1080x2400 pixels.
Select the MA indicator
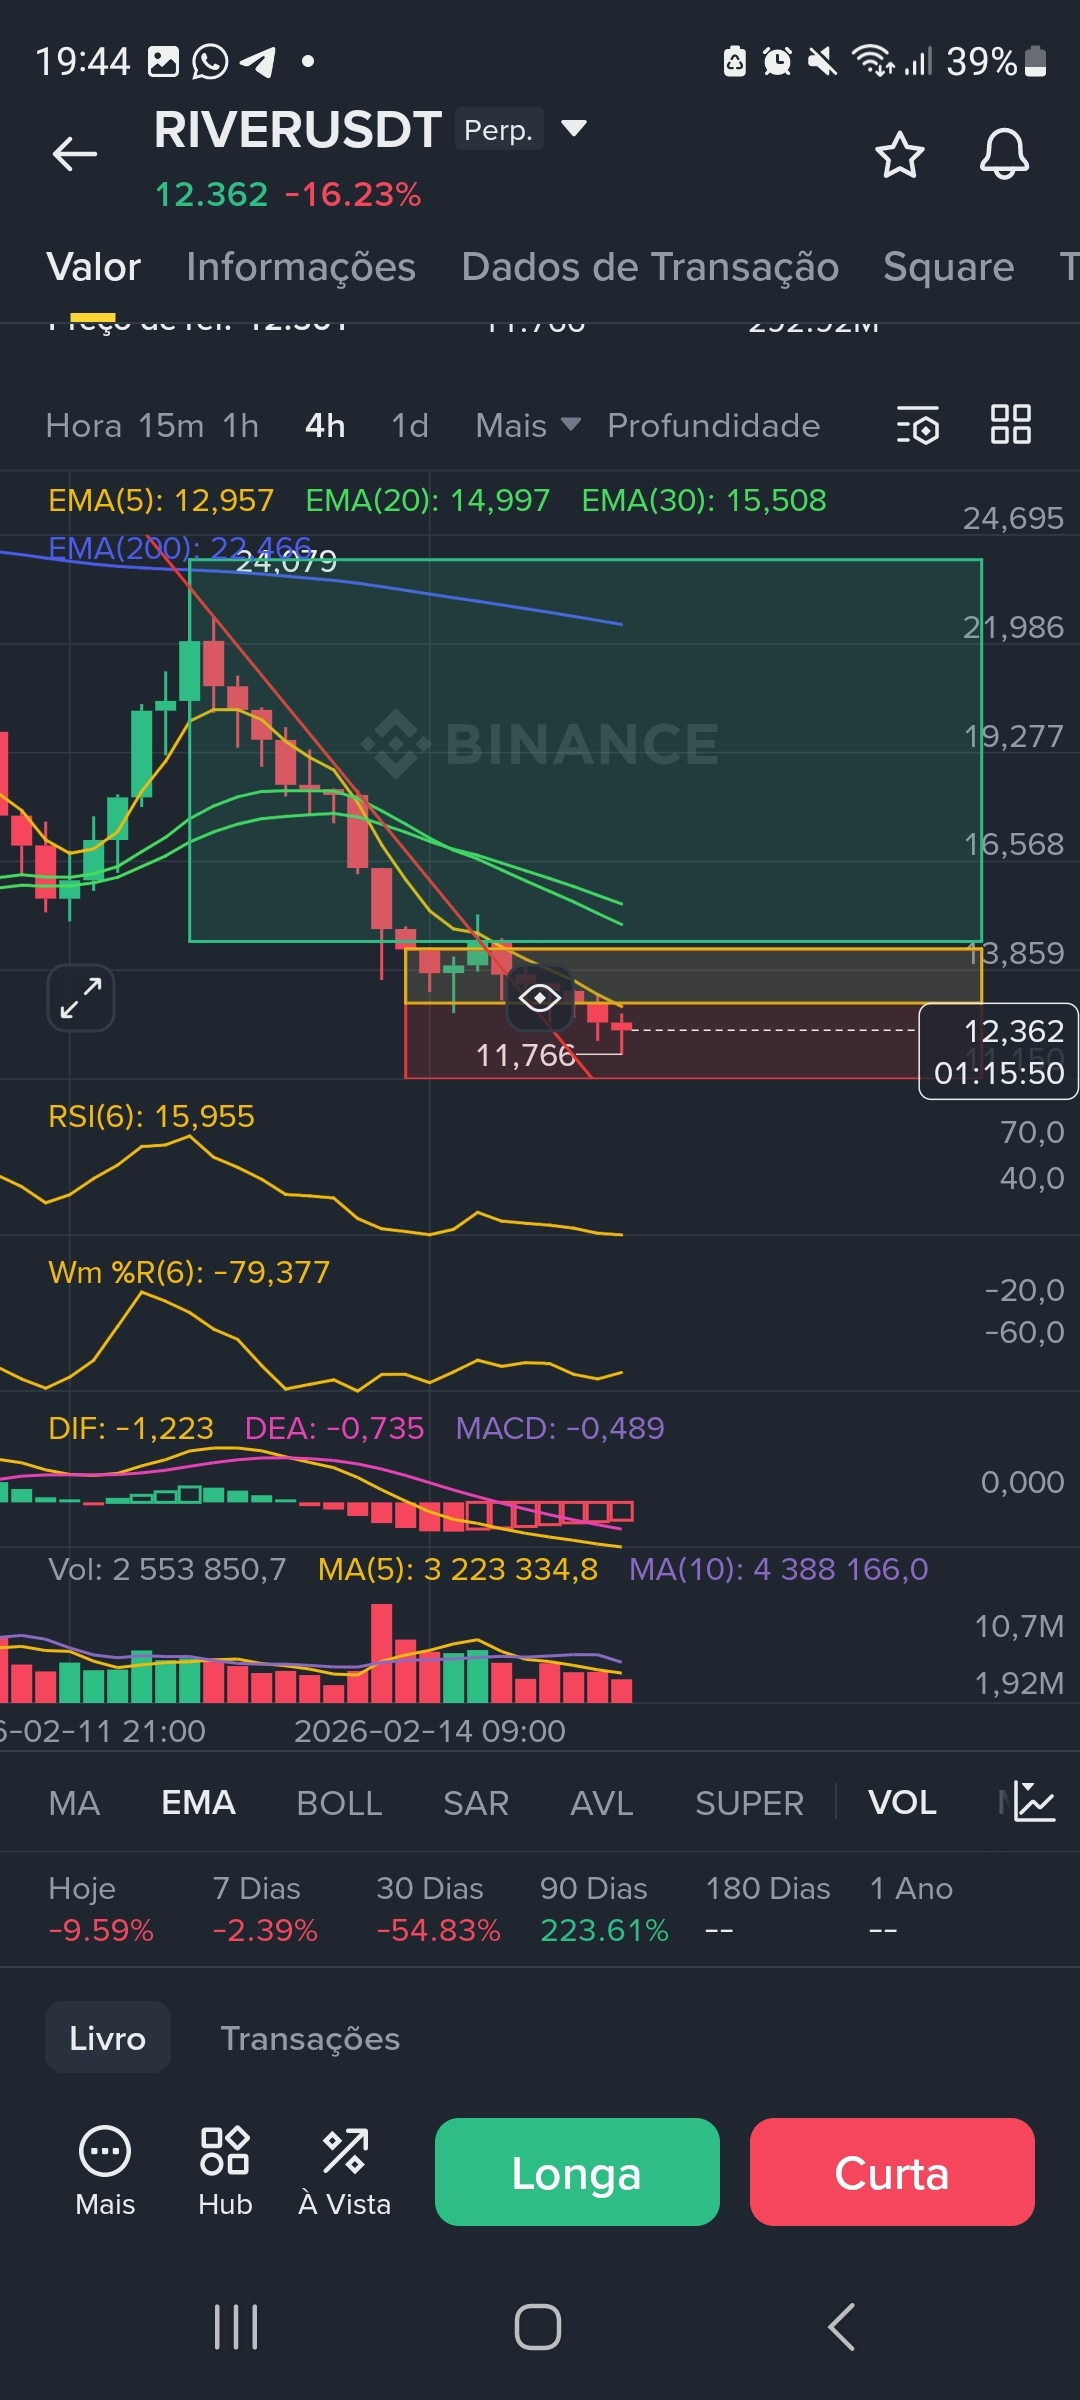tap(74, 1803)
